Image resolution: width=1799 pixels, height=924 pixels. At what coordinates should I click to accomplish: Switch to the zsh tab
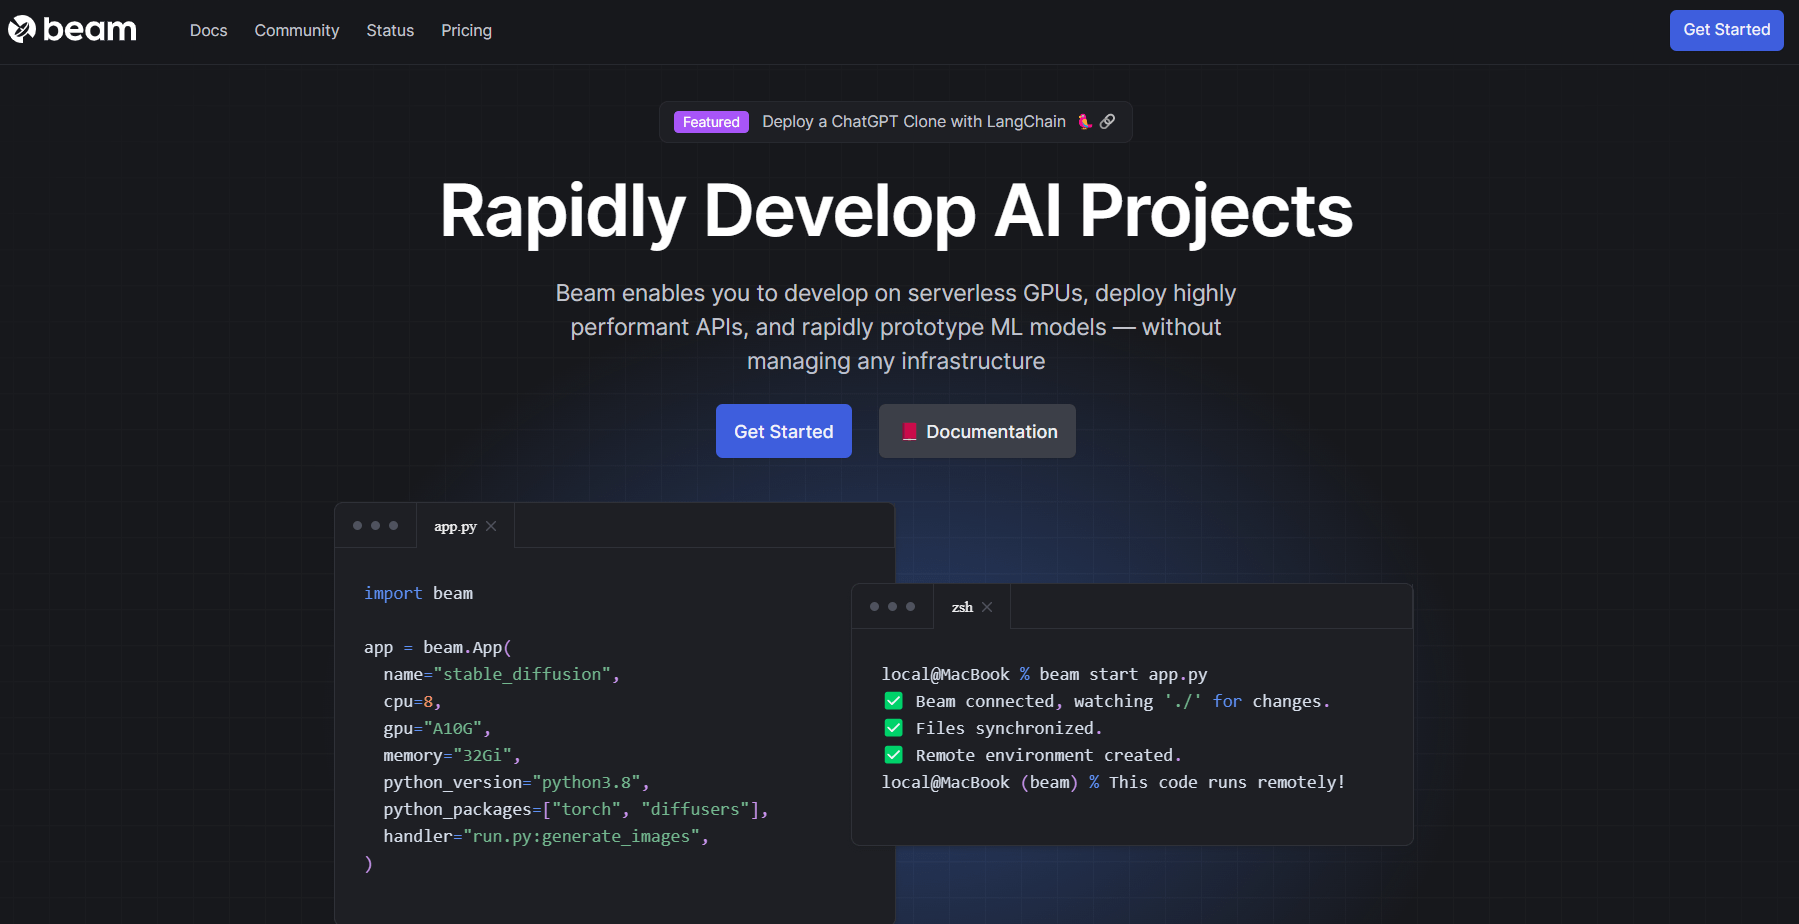960,606
